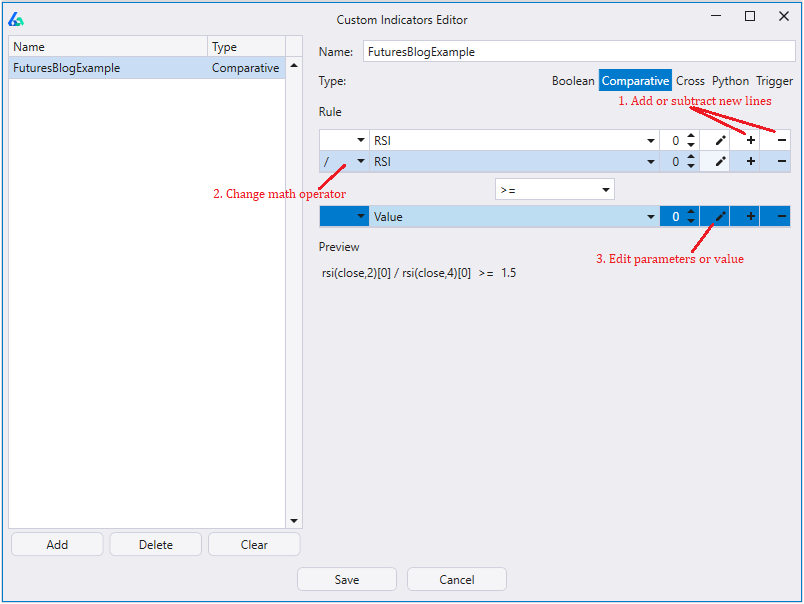Click plus icon on second RSI row
The image size is (804, 604).
pos(751,162)
